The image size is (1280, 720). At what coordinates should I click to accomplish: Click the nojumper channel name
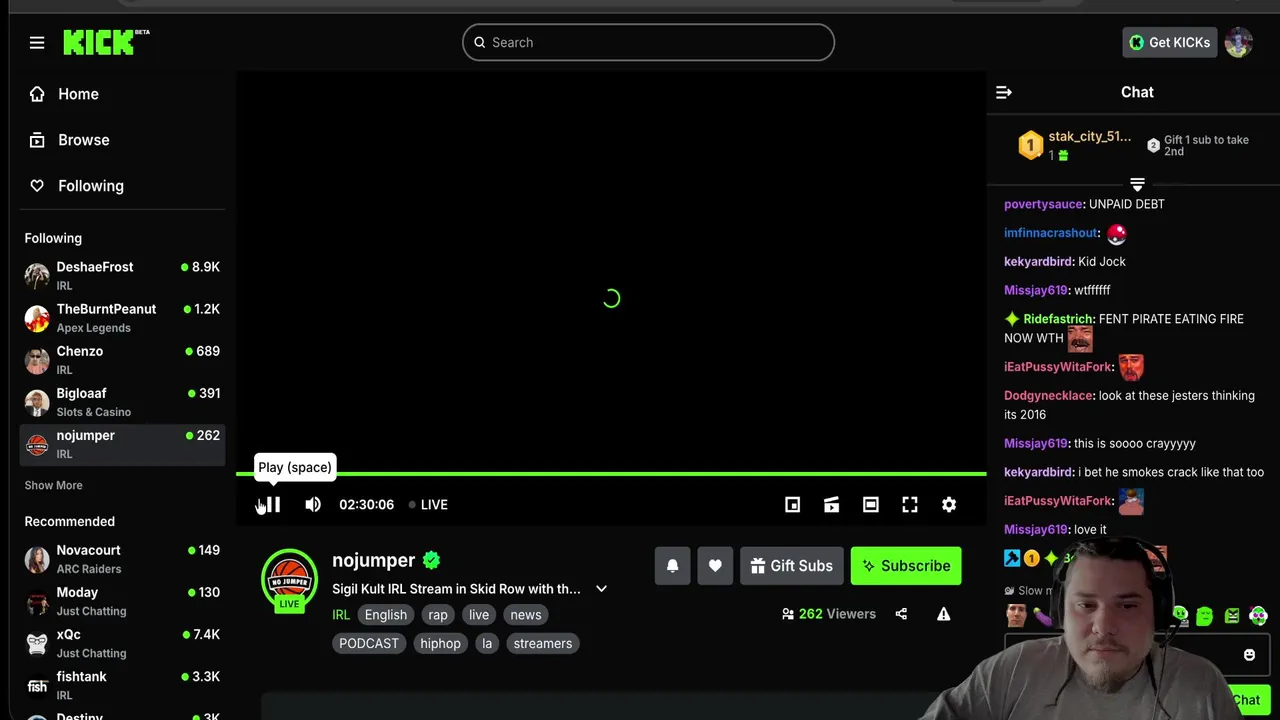coord(373,560)
